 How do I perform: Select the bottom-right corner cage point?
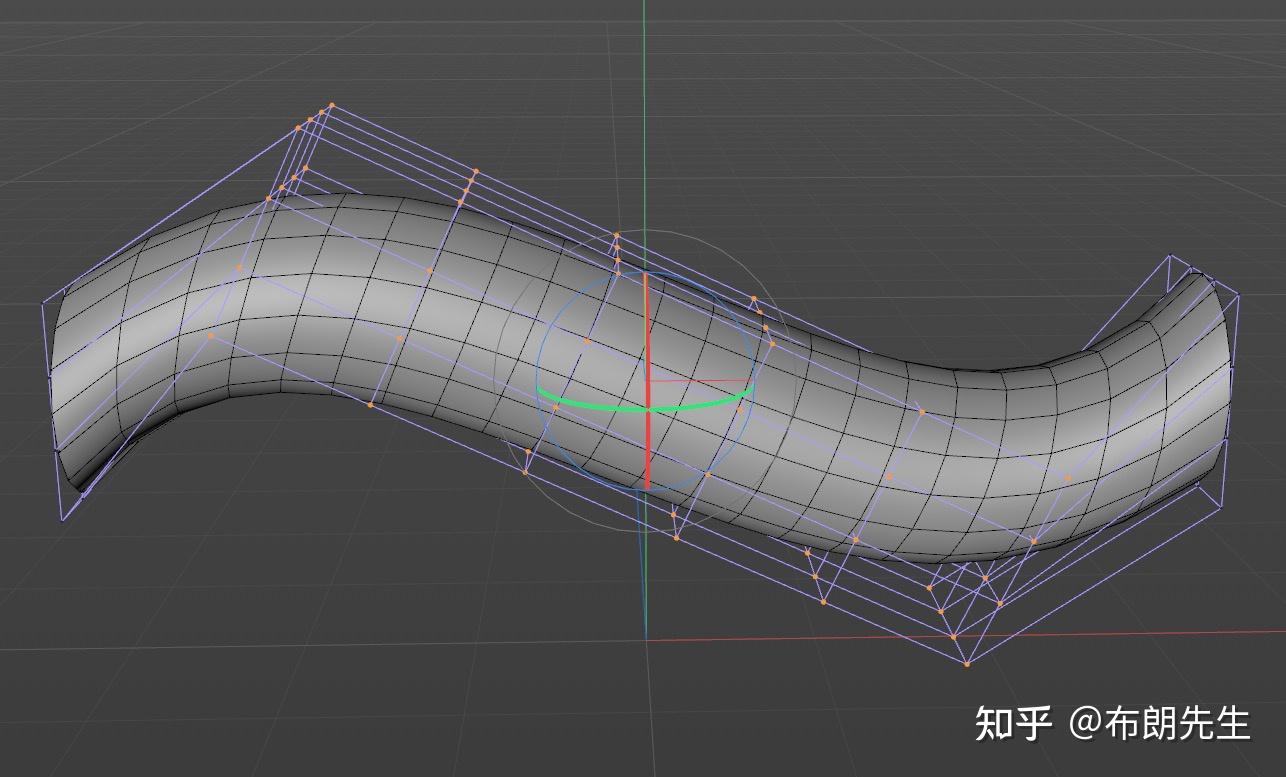(968, 662)
